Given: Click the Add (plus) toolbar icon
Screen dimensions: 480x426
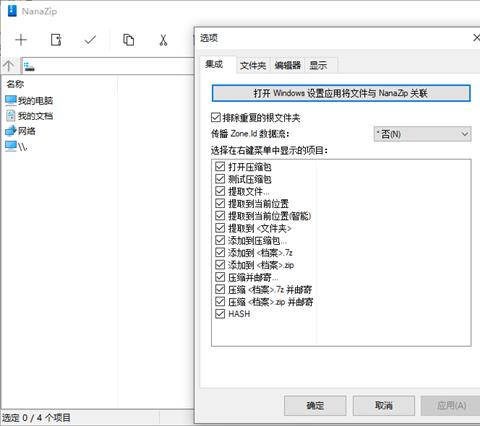Looking at the screenshot, I should coord(21,40).
